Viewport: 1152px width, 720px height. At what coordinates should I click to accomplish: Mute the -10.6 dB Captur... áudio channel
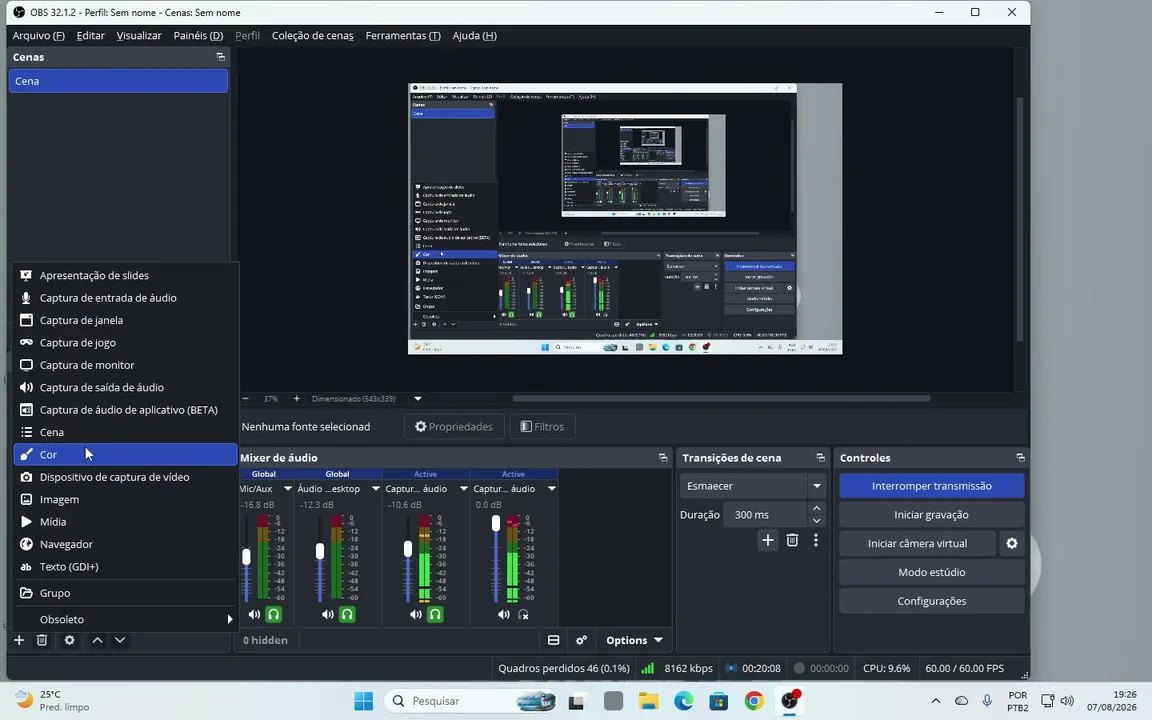[416, 614]
